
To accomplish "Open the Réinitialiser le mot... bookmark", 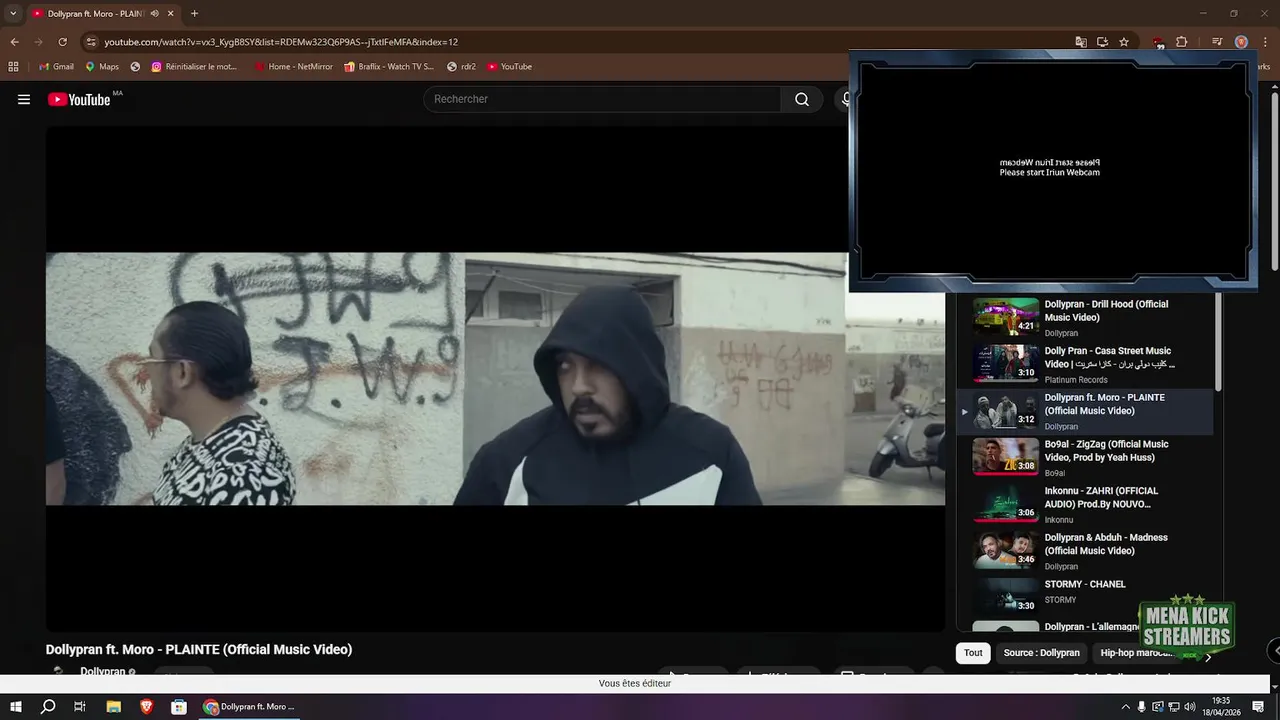I will click(195, 67).
